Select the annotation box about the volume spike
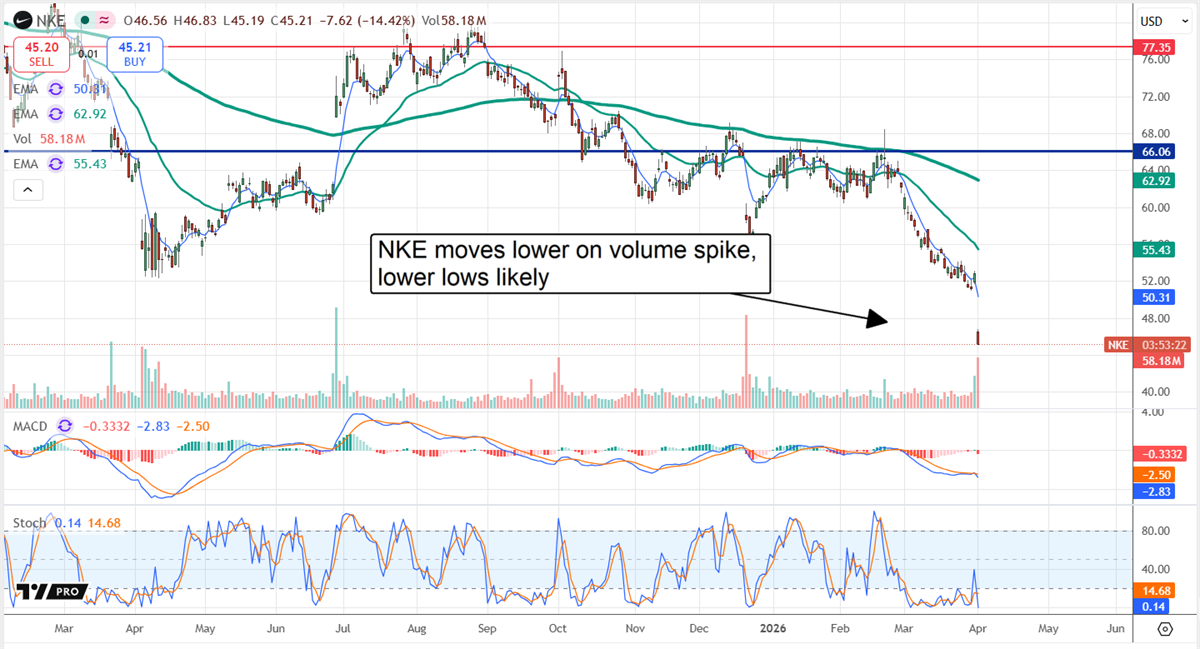 [x=570, y=263]
